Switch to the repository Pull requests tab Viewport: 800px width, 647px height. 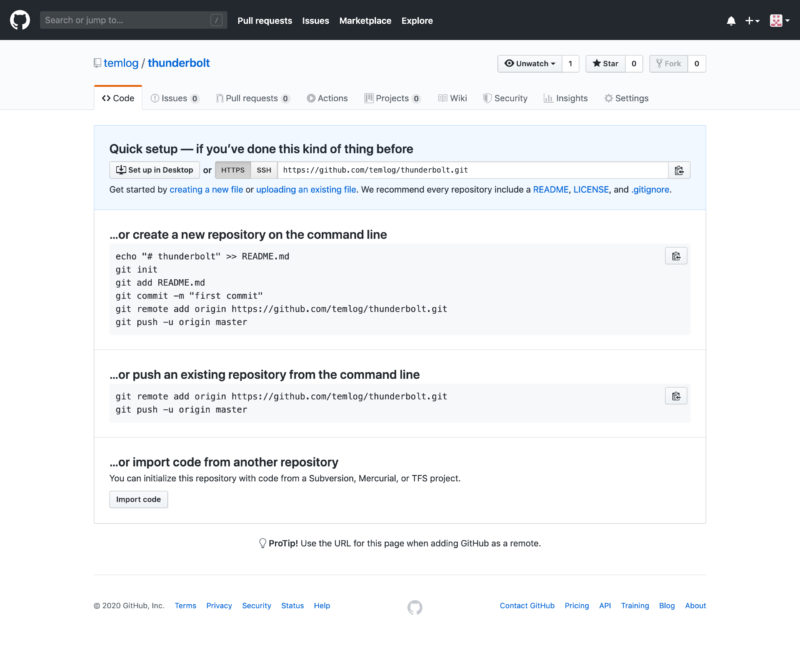(253, 98)
